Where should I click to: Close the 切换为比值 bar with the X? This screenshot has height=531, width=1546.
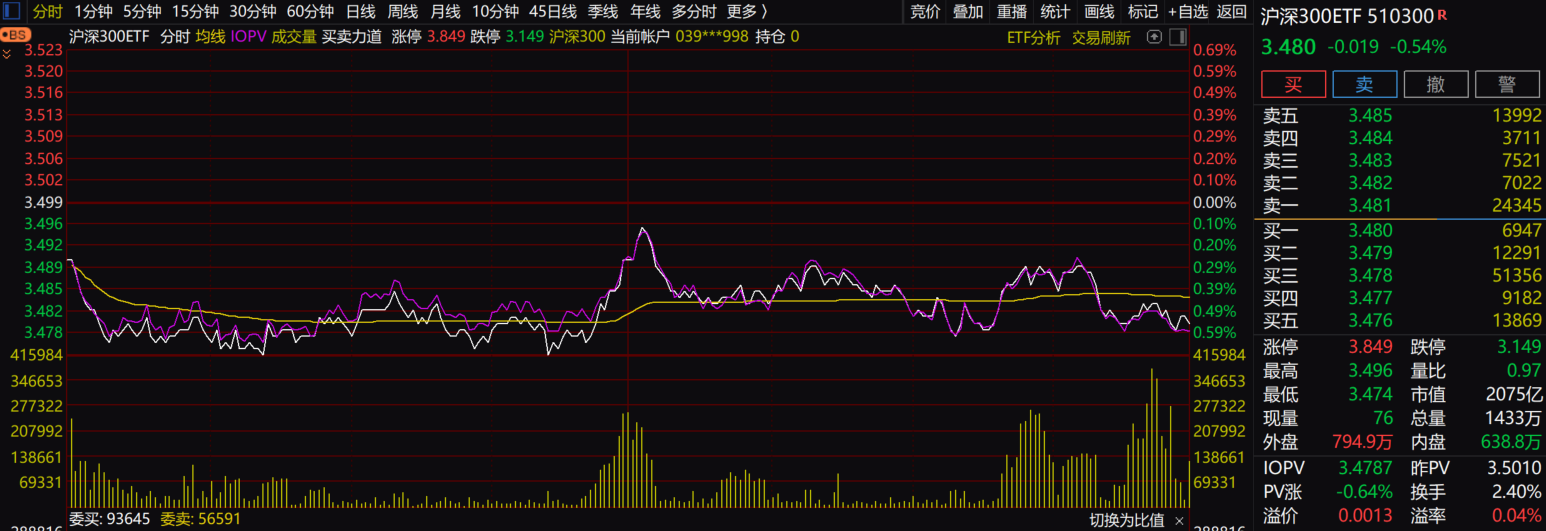1179,521
